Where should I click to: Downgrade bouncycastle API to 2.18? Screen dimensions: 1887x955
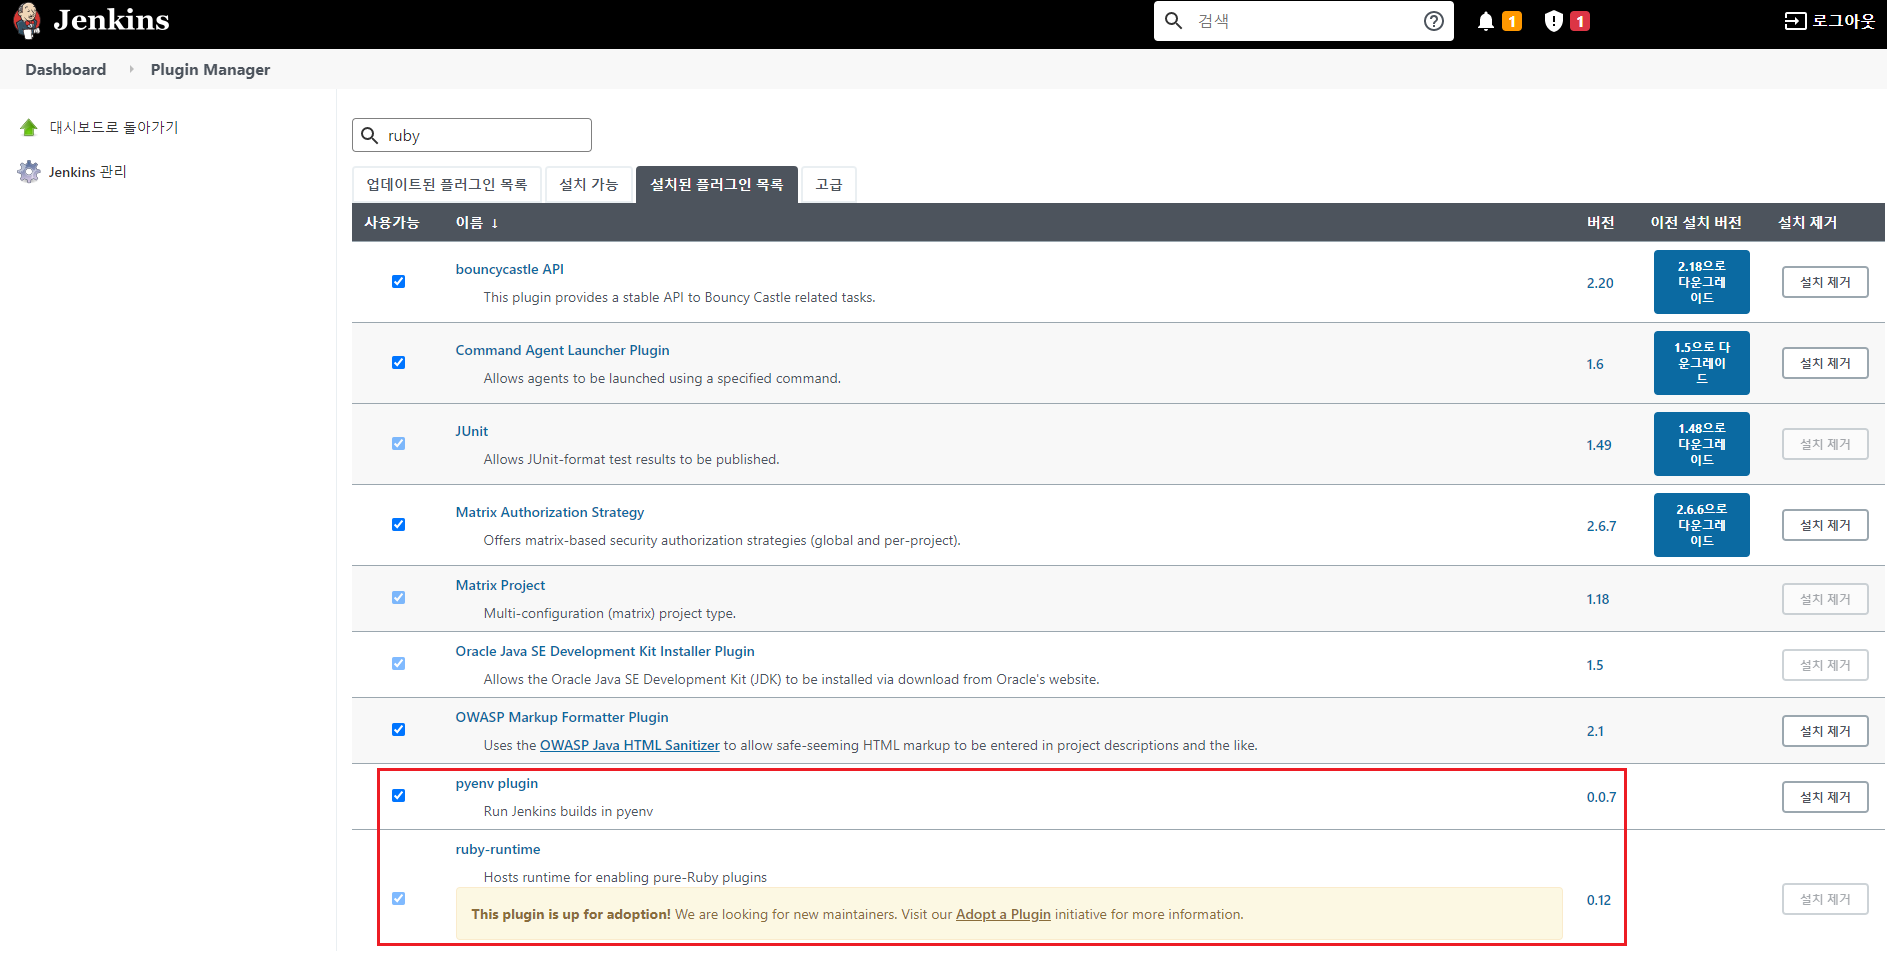pos(1701,282)
